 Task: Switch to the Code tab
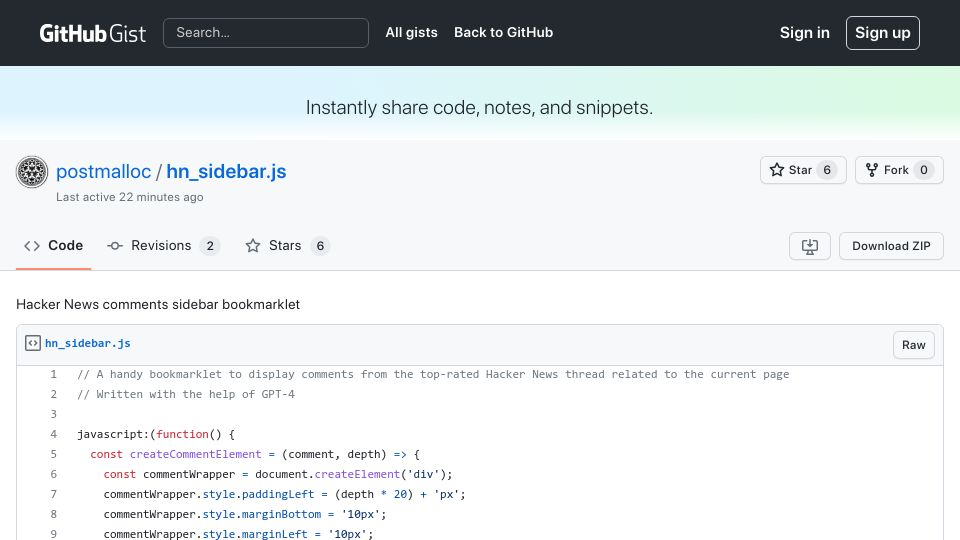53,246
